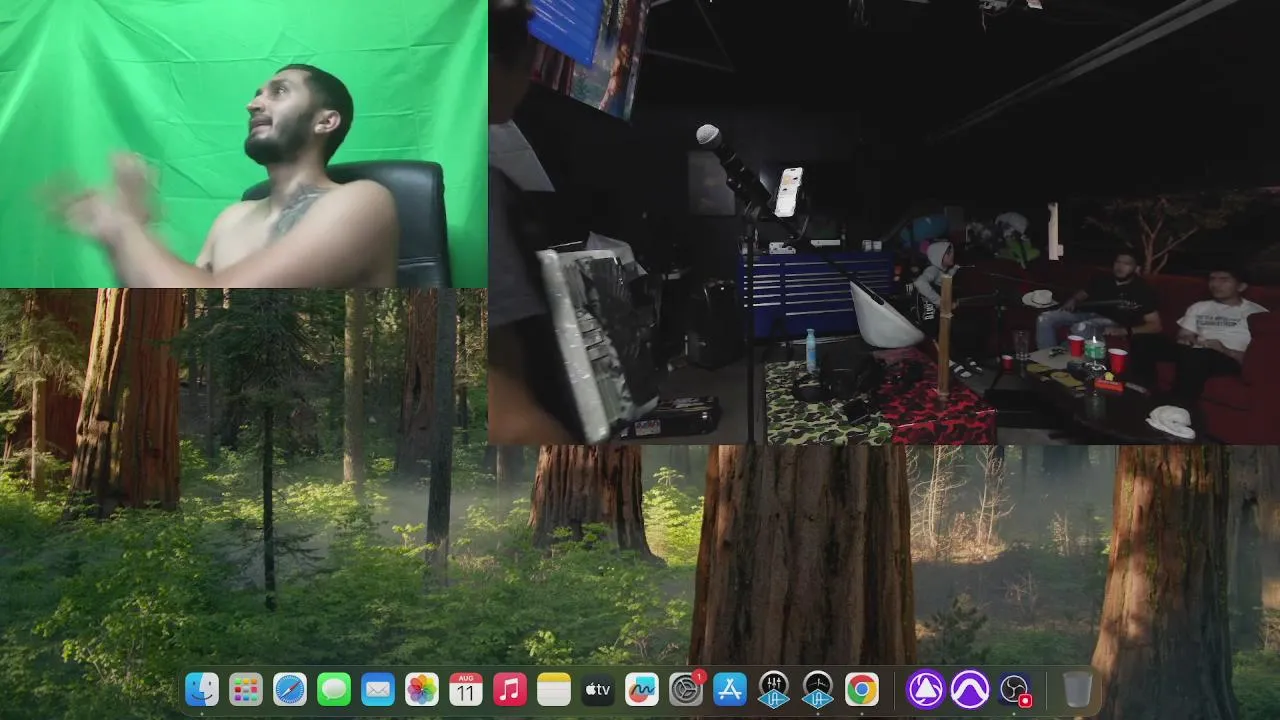This screenshot has width=1280, height=720.
Task: Open the App Store
Action: (x=730, y=689)
